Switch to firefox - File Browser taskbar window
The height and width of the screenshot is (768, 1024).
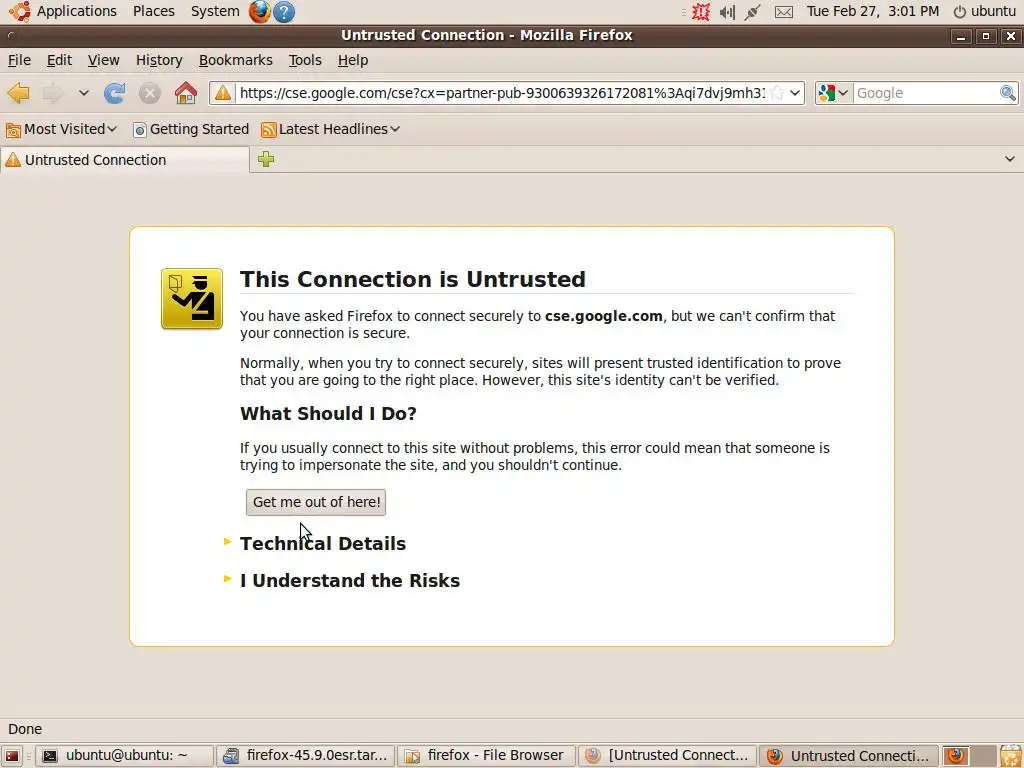point(487,756)
